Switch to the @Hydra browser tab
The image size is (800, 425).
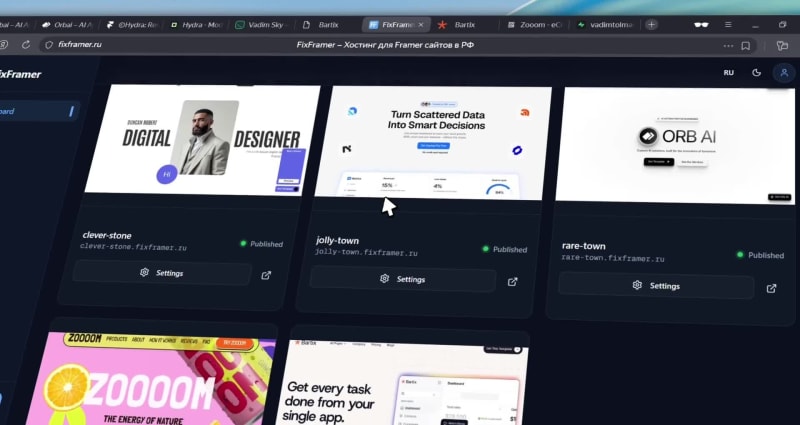(x=133, y=24)
